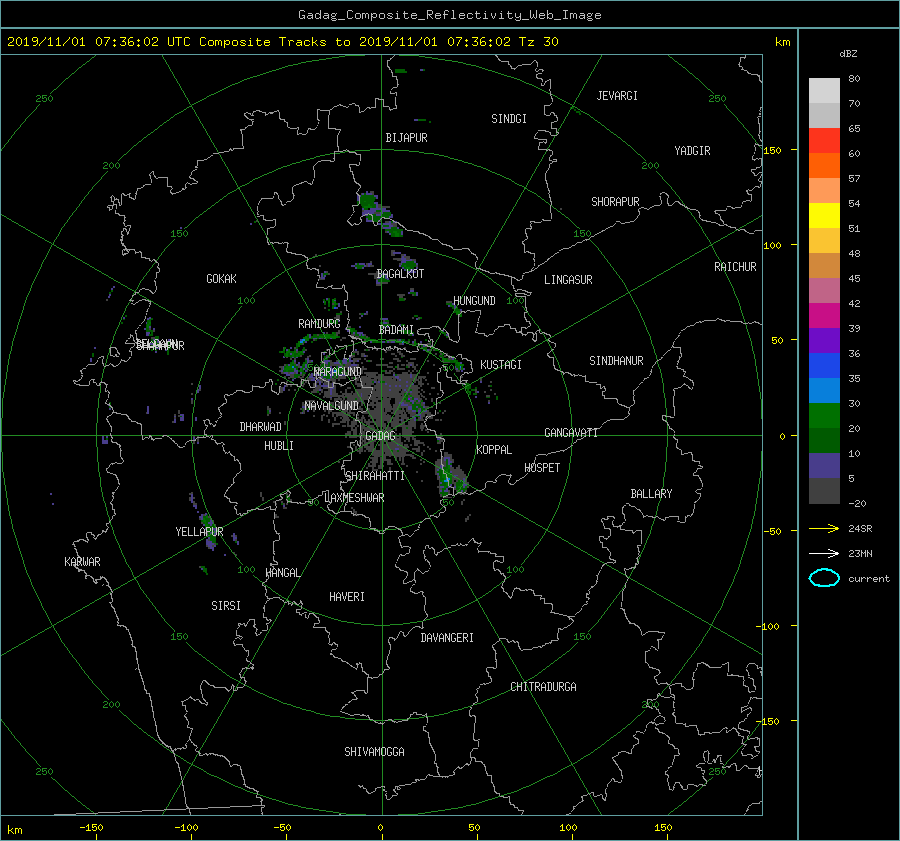Click the YADGIR city label

pyautogui.click(x=692, y=151)
